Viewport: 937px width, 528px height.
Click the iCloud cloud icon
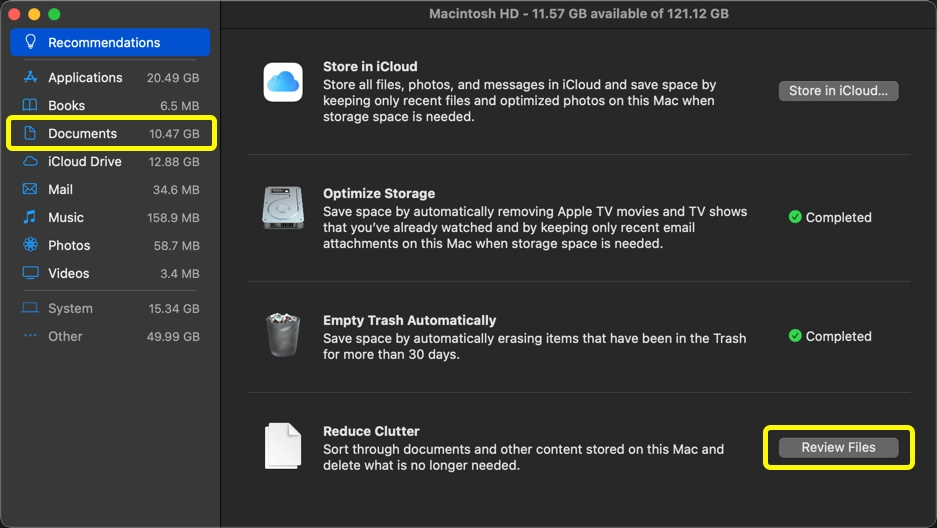click(283, 82)
